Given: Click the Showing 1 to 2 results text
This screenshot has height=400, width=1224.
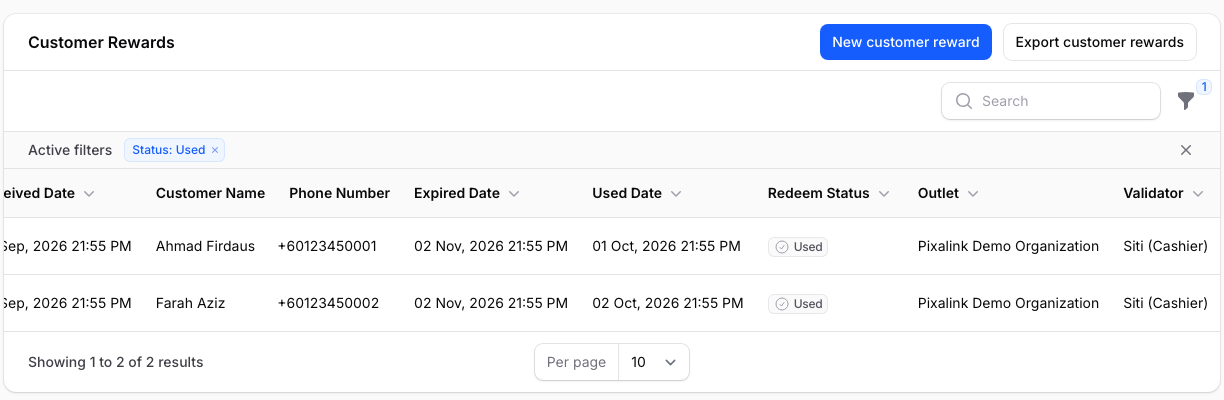Looking at the screenshot, I should (116, 362).
